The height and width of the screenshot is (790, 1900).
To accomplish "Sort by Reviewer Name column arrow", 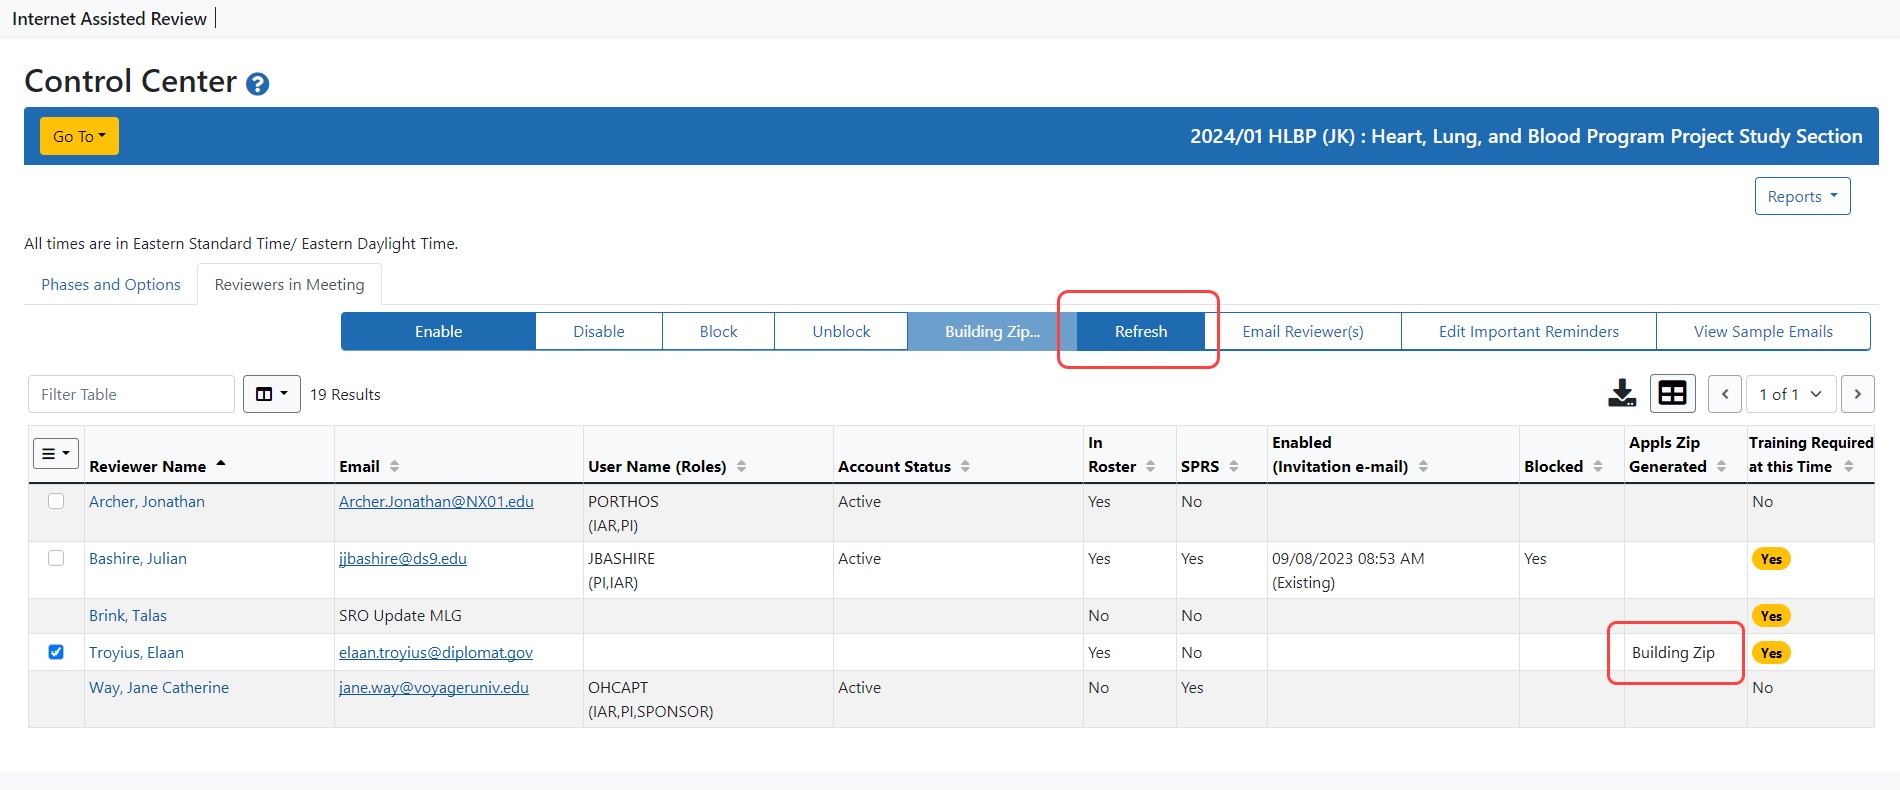I will [x=221, y=465].
